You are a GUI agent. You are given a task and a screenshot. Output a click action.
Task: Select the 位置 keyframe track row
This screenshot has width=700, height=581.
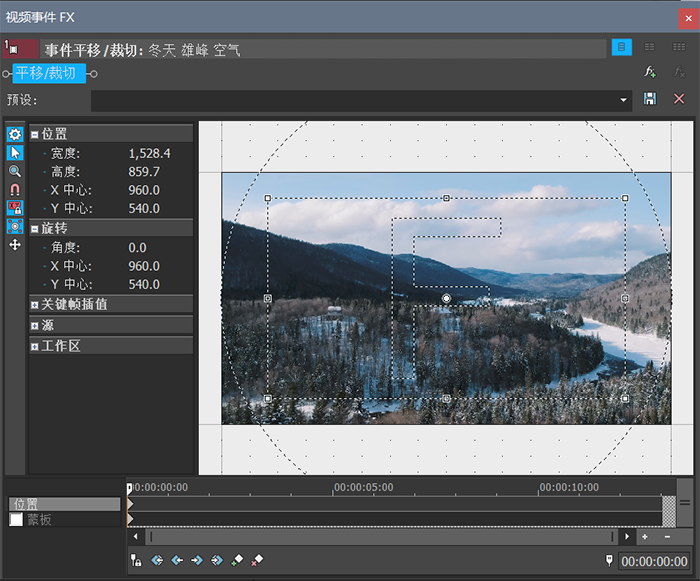click(x=64, y=504)
